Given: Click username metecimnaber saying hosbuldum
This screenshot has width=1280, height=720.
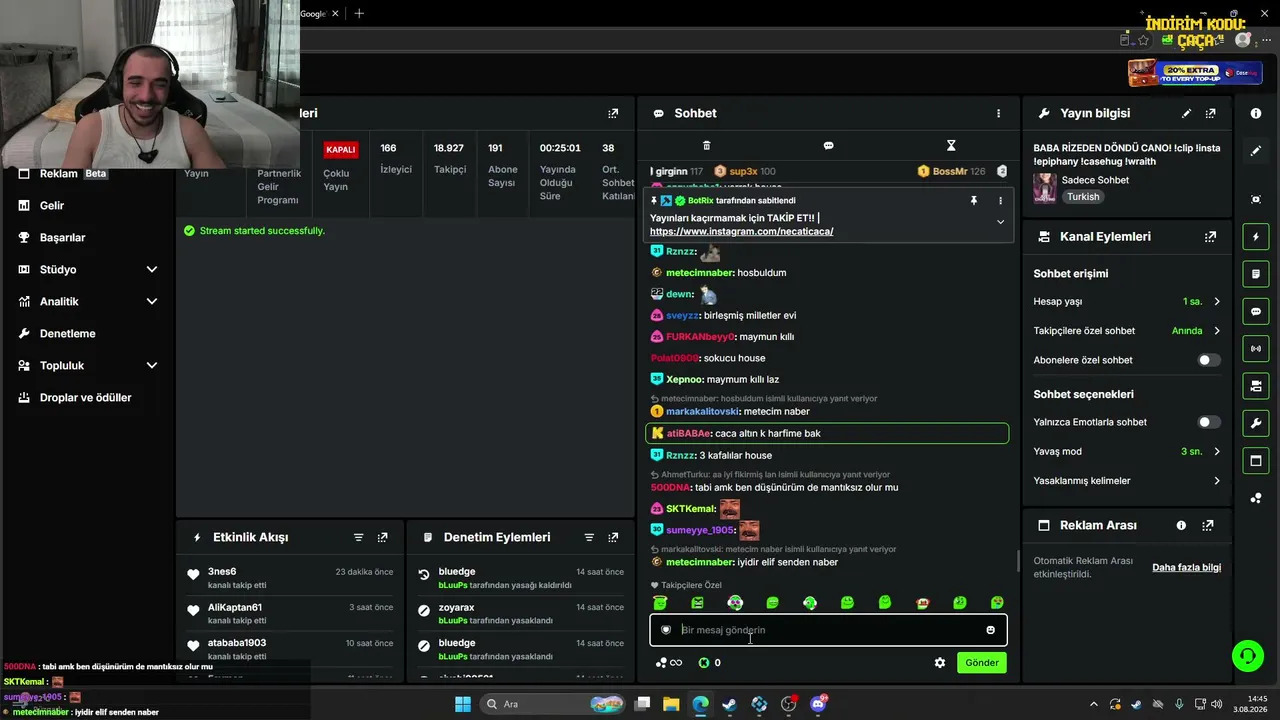Looking at the screenshot, I should [x=700, y=273].
